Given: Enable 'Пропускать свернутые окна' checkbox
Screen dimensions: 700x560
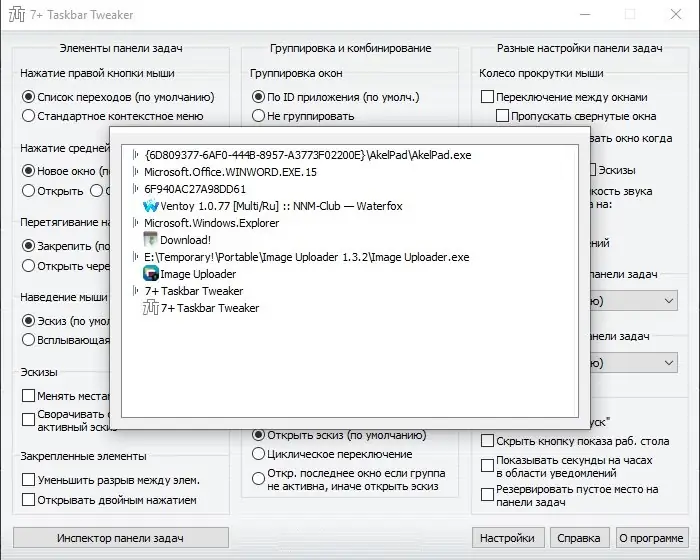Looking at the screenshot, I should pos(502,116).
